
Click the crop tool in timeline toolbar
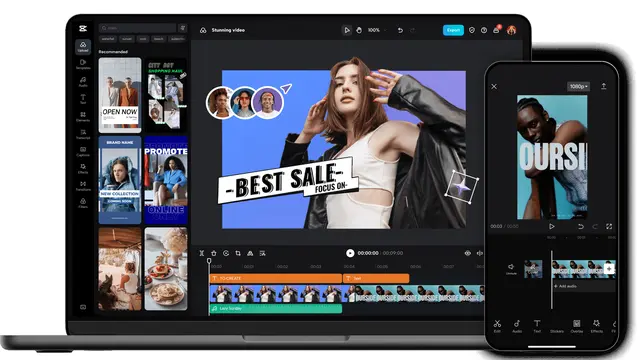[238, 253]
